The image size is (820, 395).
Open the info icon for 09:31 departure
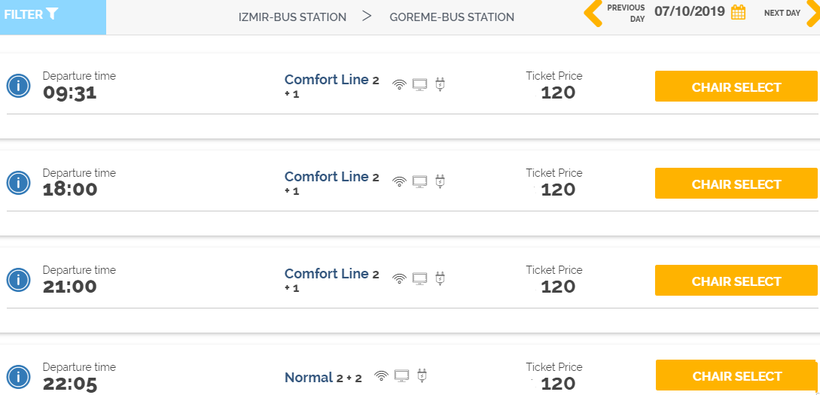(18, 85)
